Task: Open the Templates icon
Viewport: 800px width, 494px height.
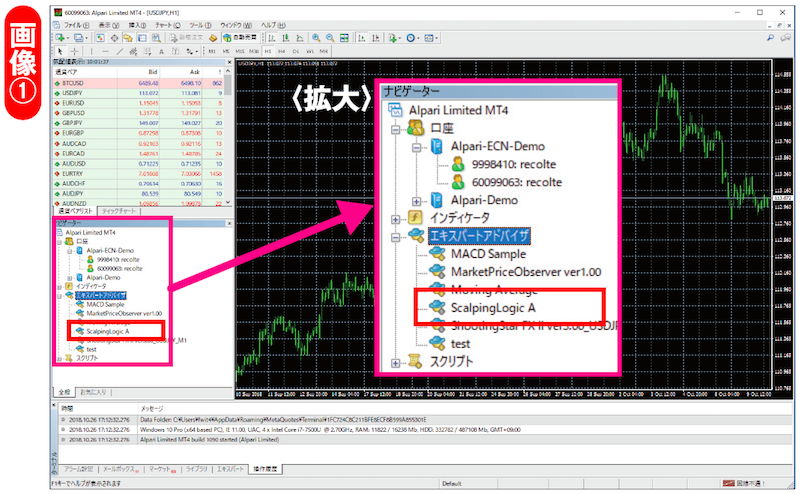Action: pos(429,38)
